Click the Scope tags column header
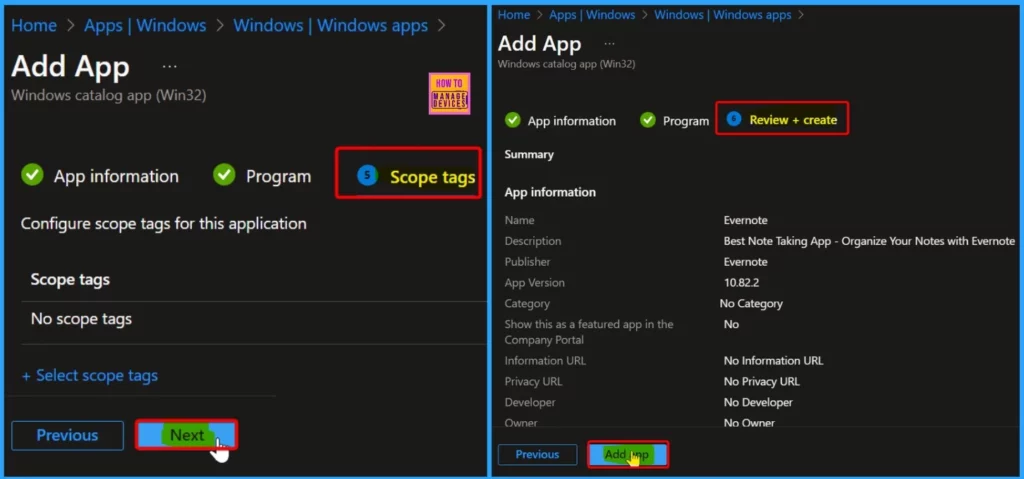Viewport: 1024px width, 479px height. [70, 280]
